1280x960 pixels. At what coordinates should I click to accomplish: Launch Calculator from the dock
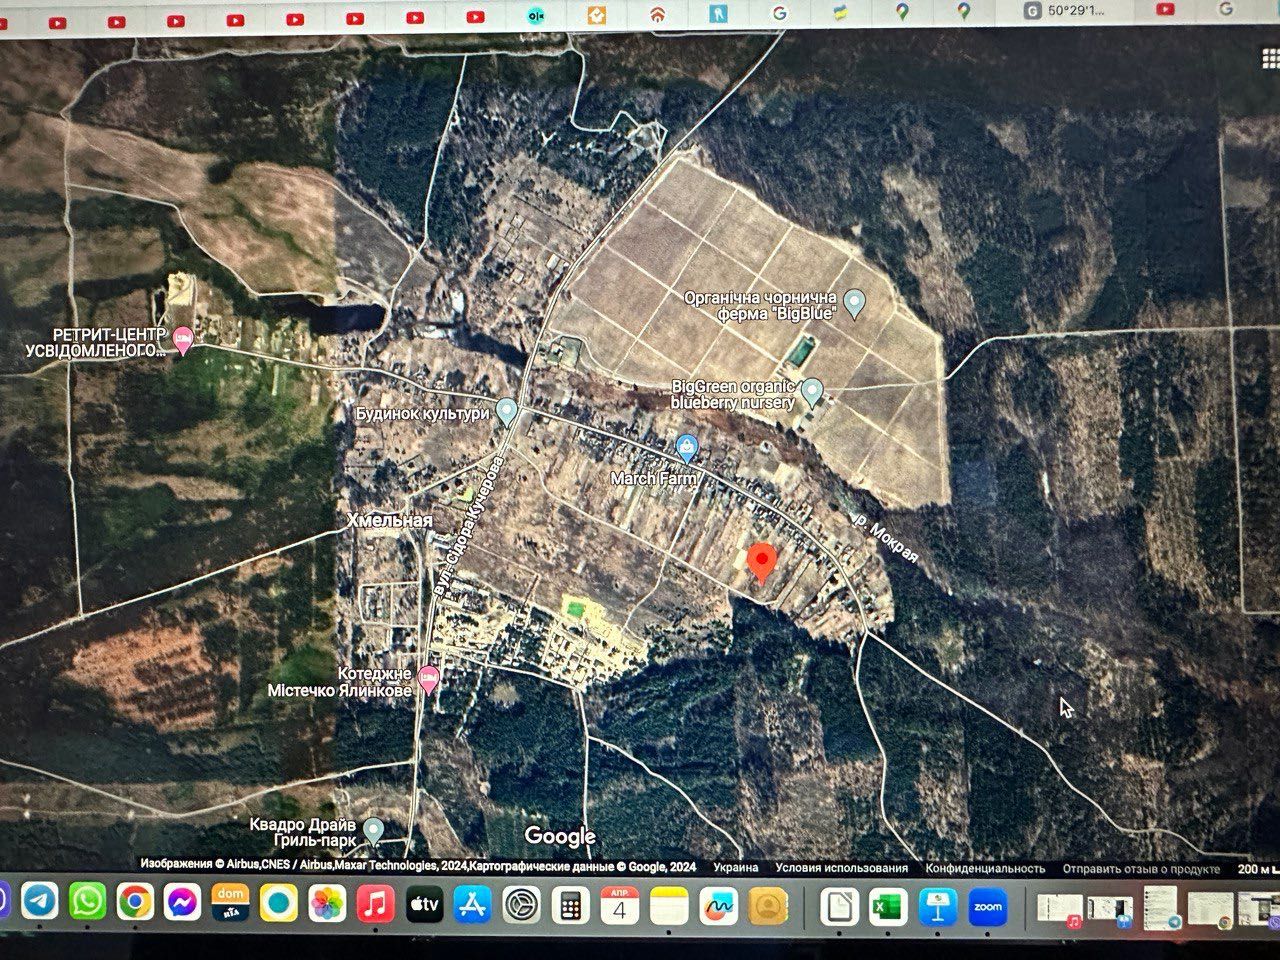[x=570, y=906]
